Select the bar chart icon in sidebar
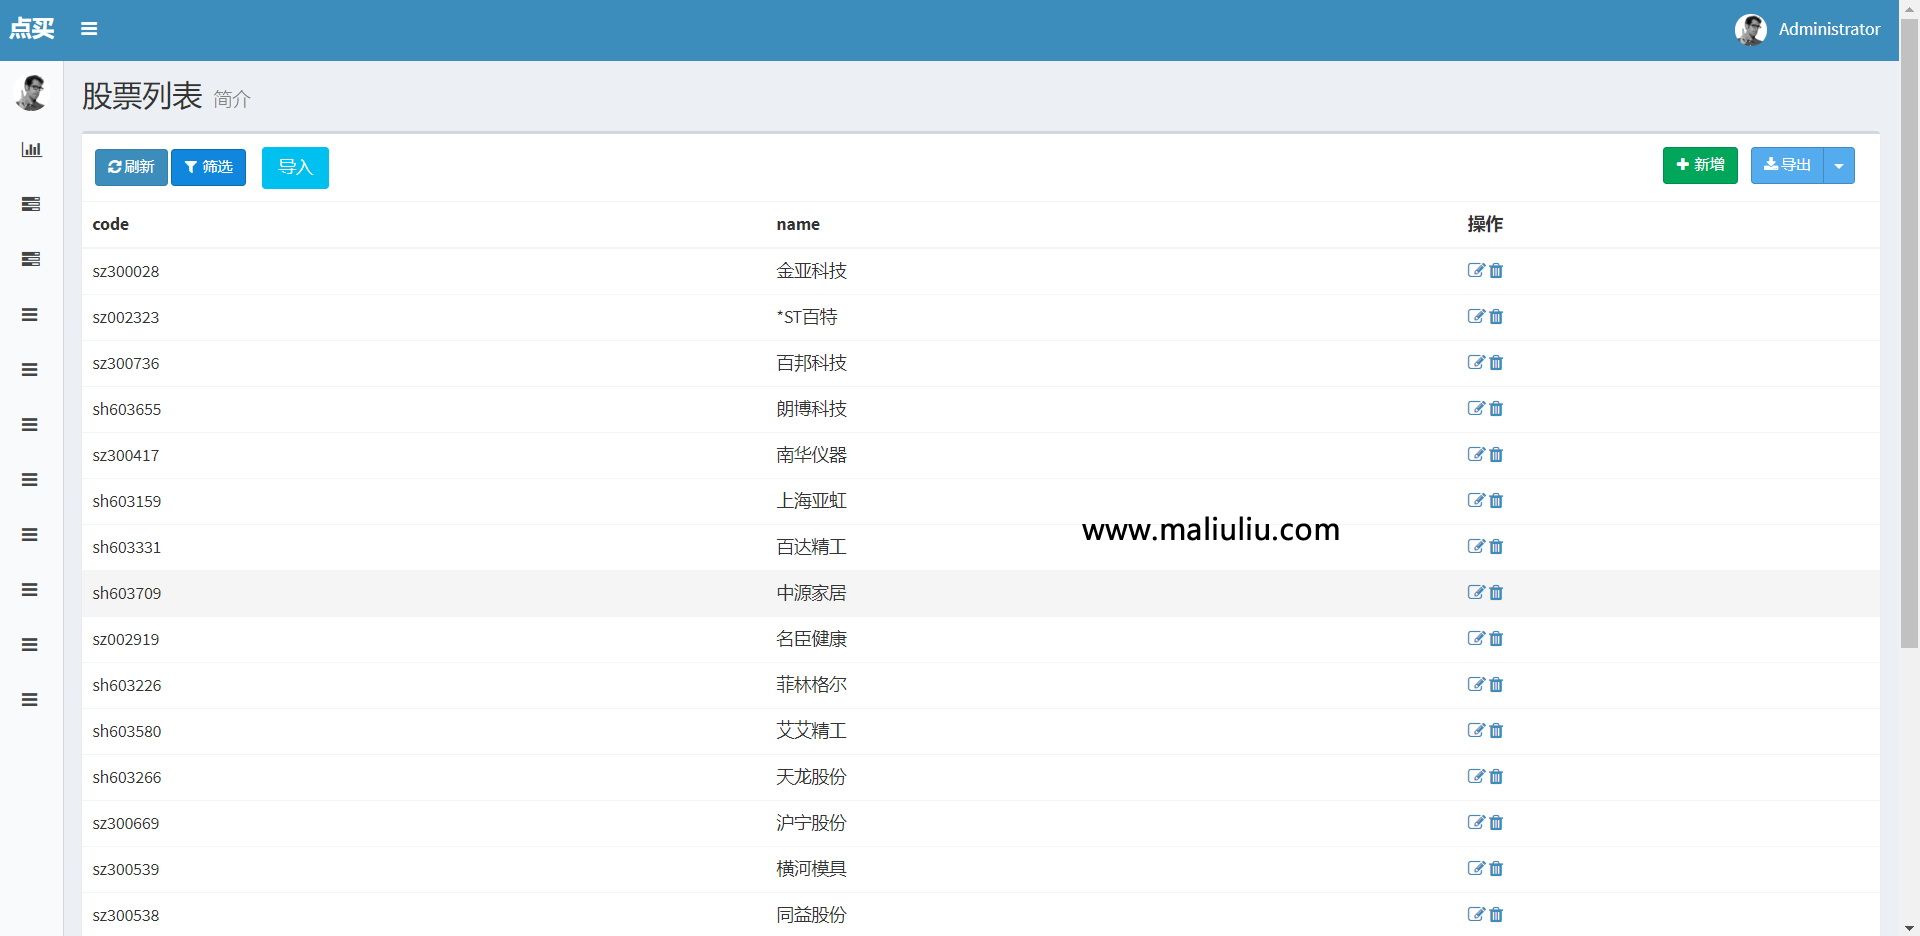The height and width of the screenshot is (936, 1920). point(31,149)
